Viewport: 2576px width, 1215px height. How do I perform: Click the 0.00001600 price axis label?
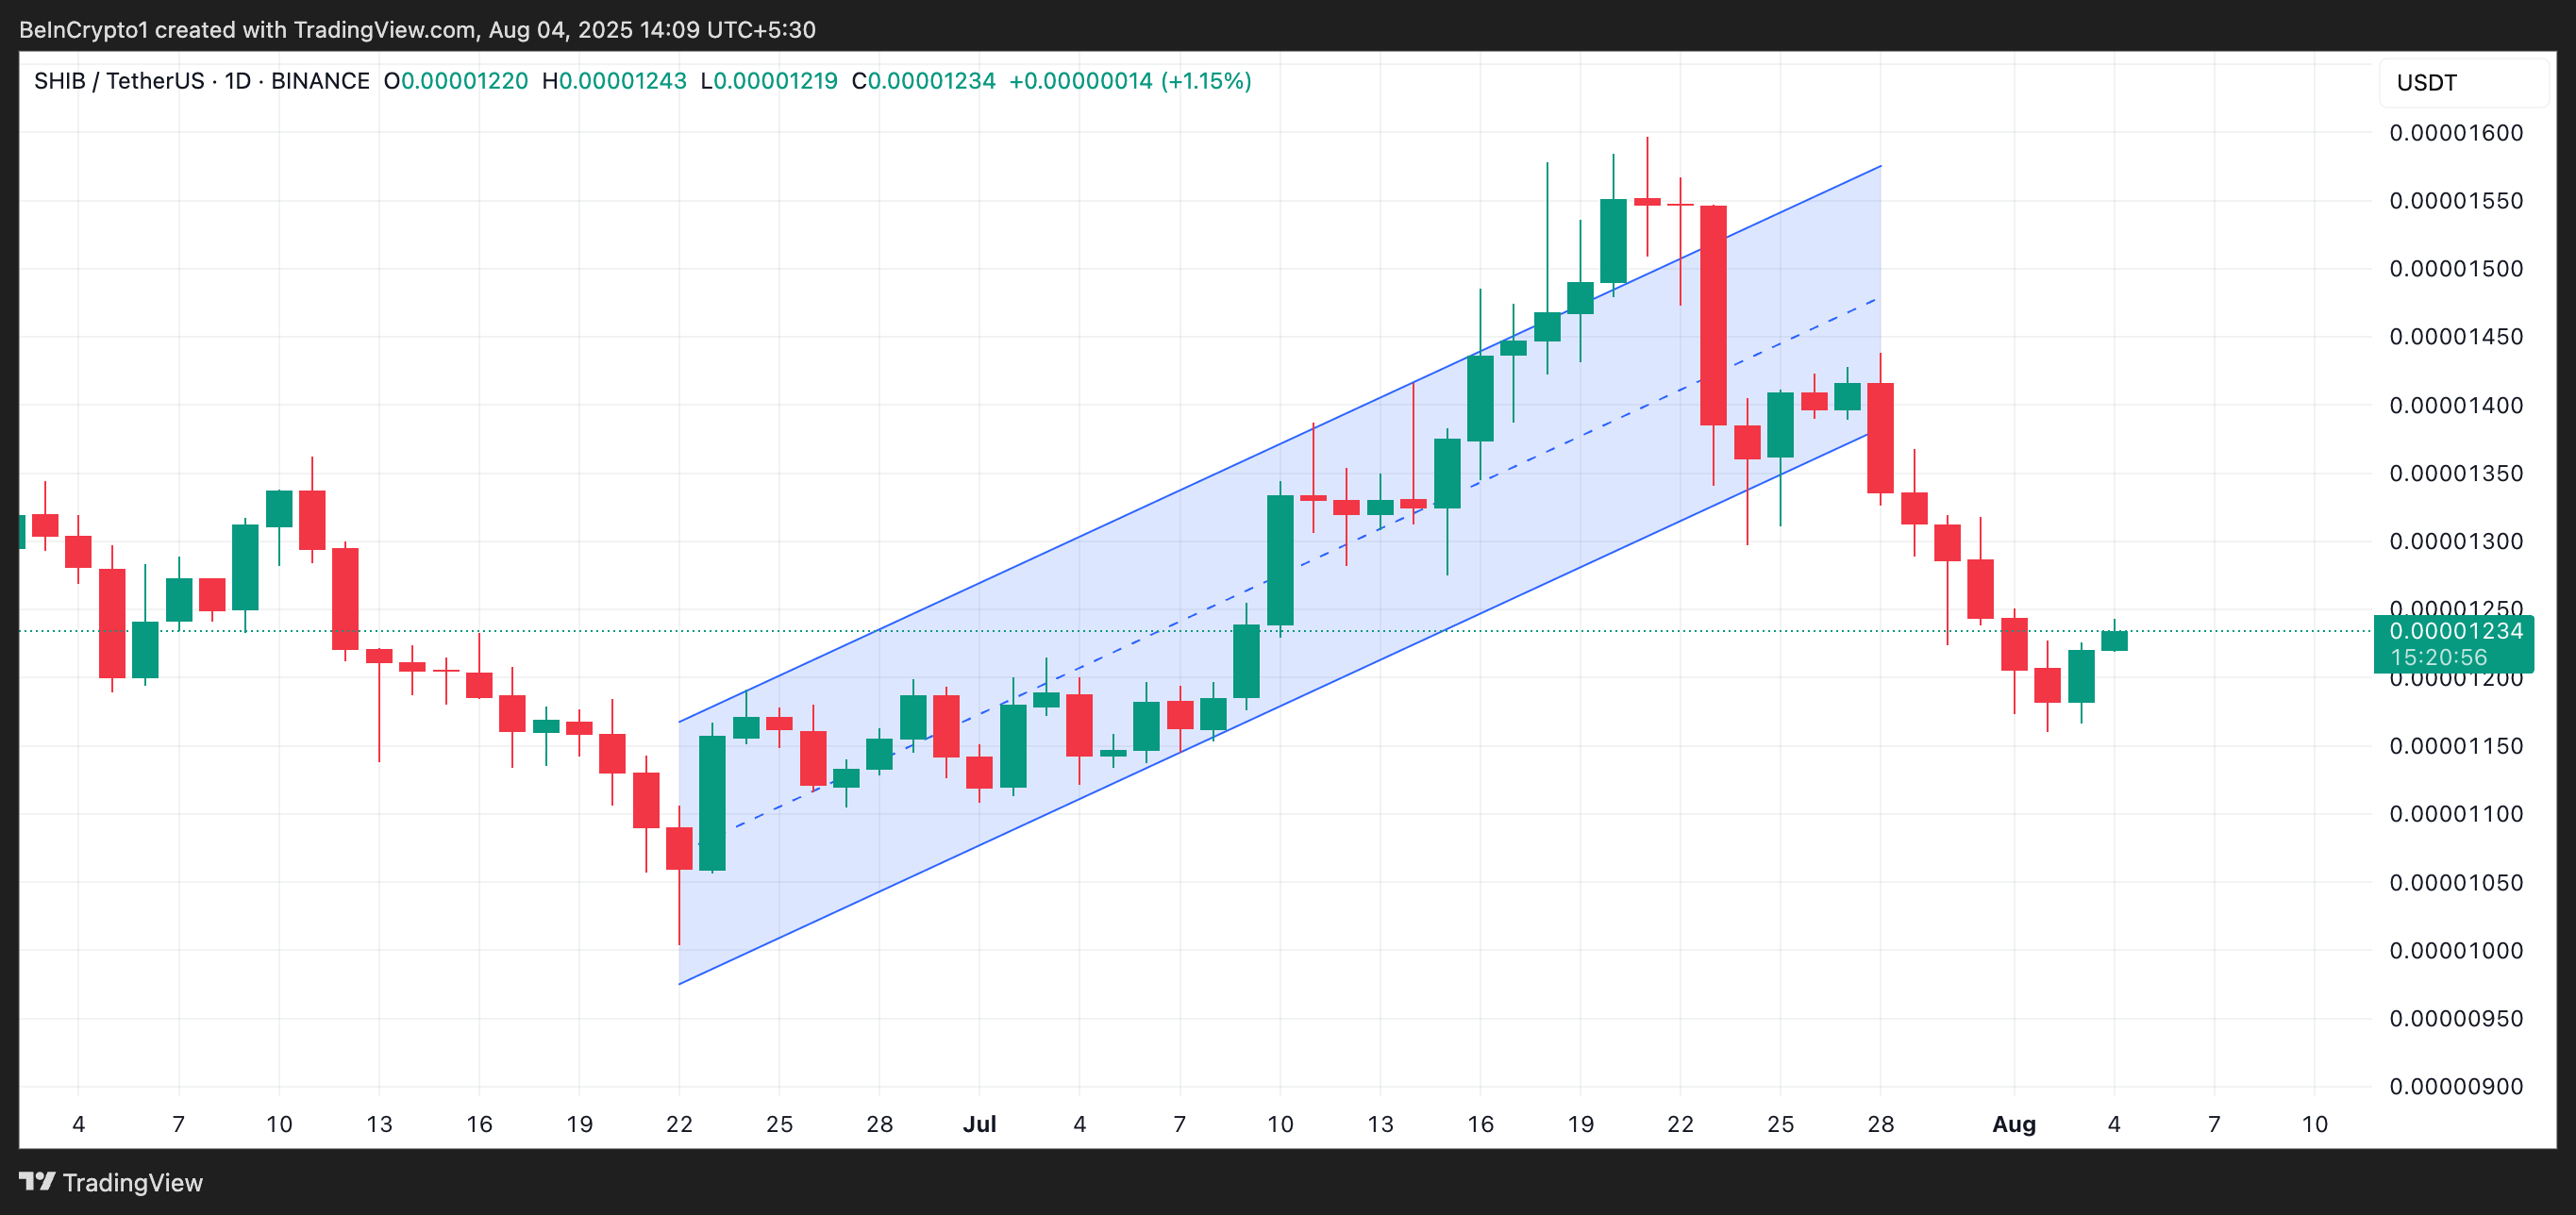[2455, 133]
